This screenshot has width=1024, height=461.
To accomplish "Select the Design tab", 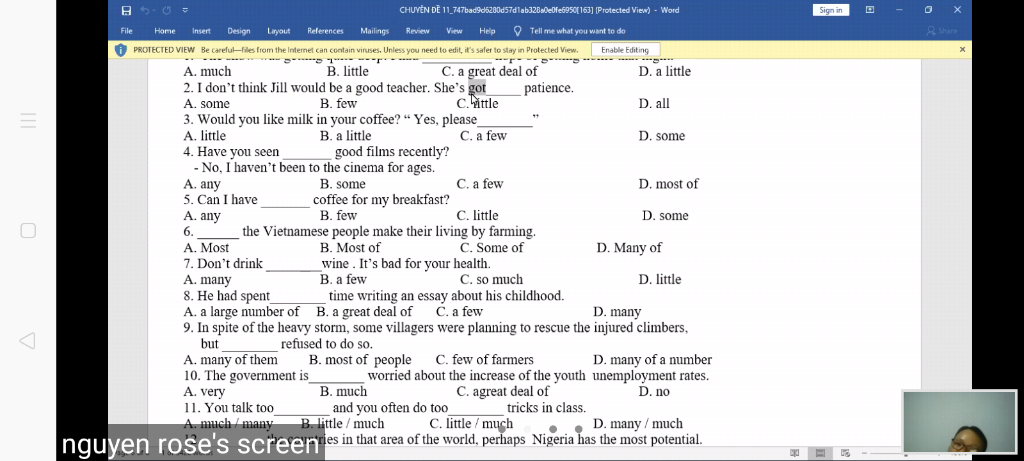I will click(239, 31).
